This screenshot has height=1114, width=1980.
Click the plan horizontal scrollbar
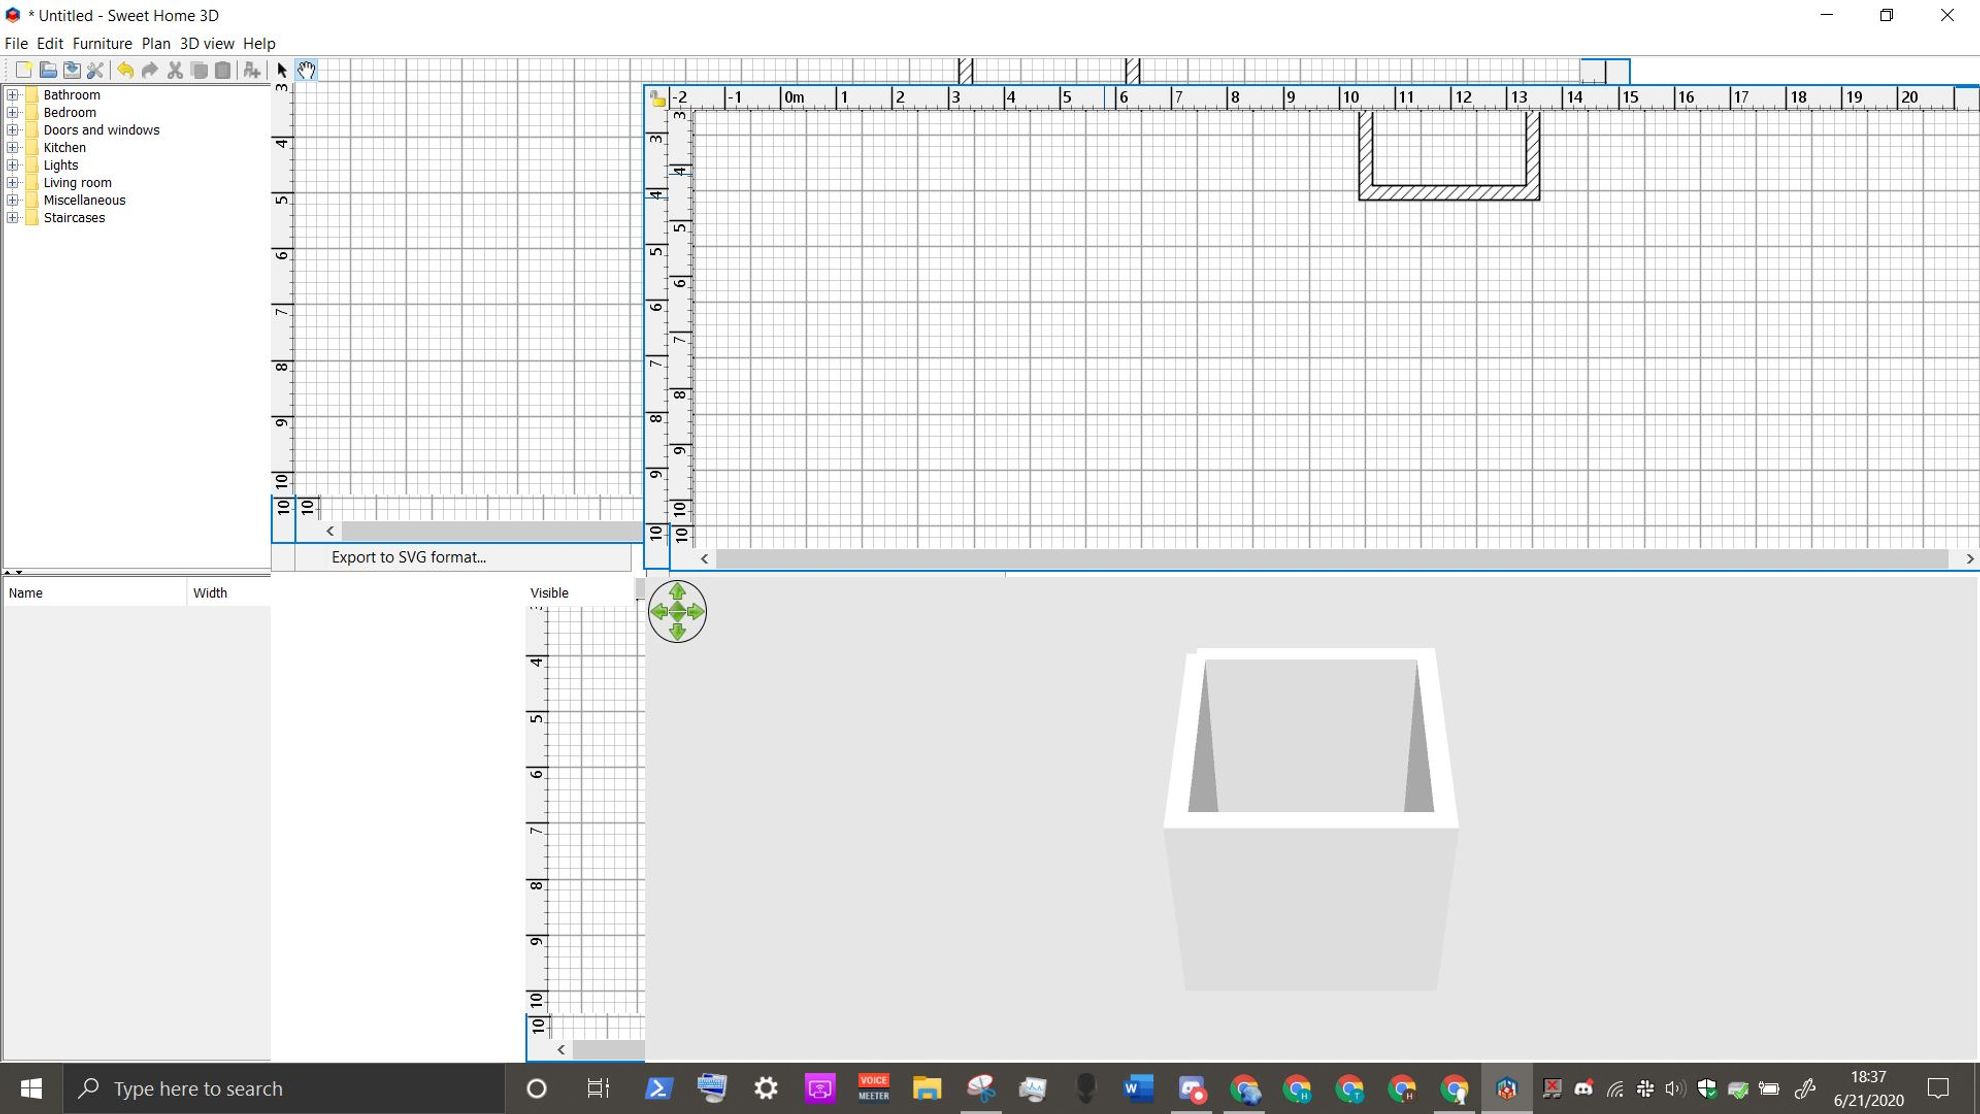point(1332,559)
